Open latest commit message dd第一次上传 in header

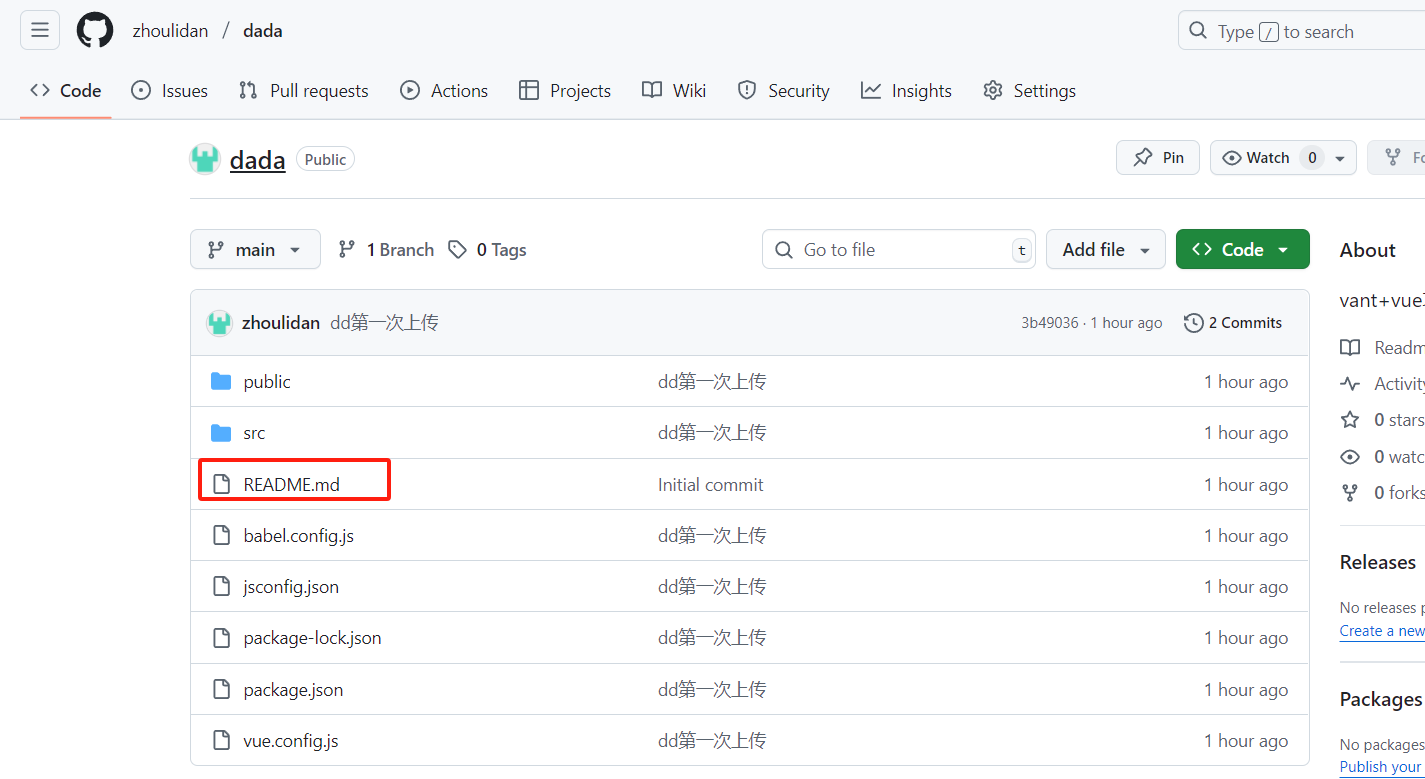(384, 323)
